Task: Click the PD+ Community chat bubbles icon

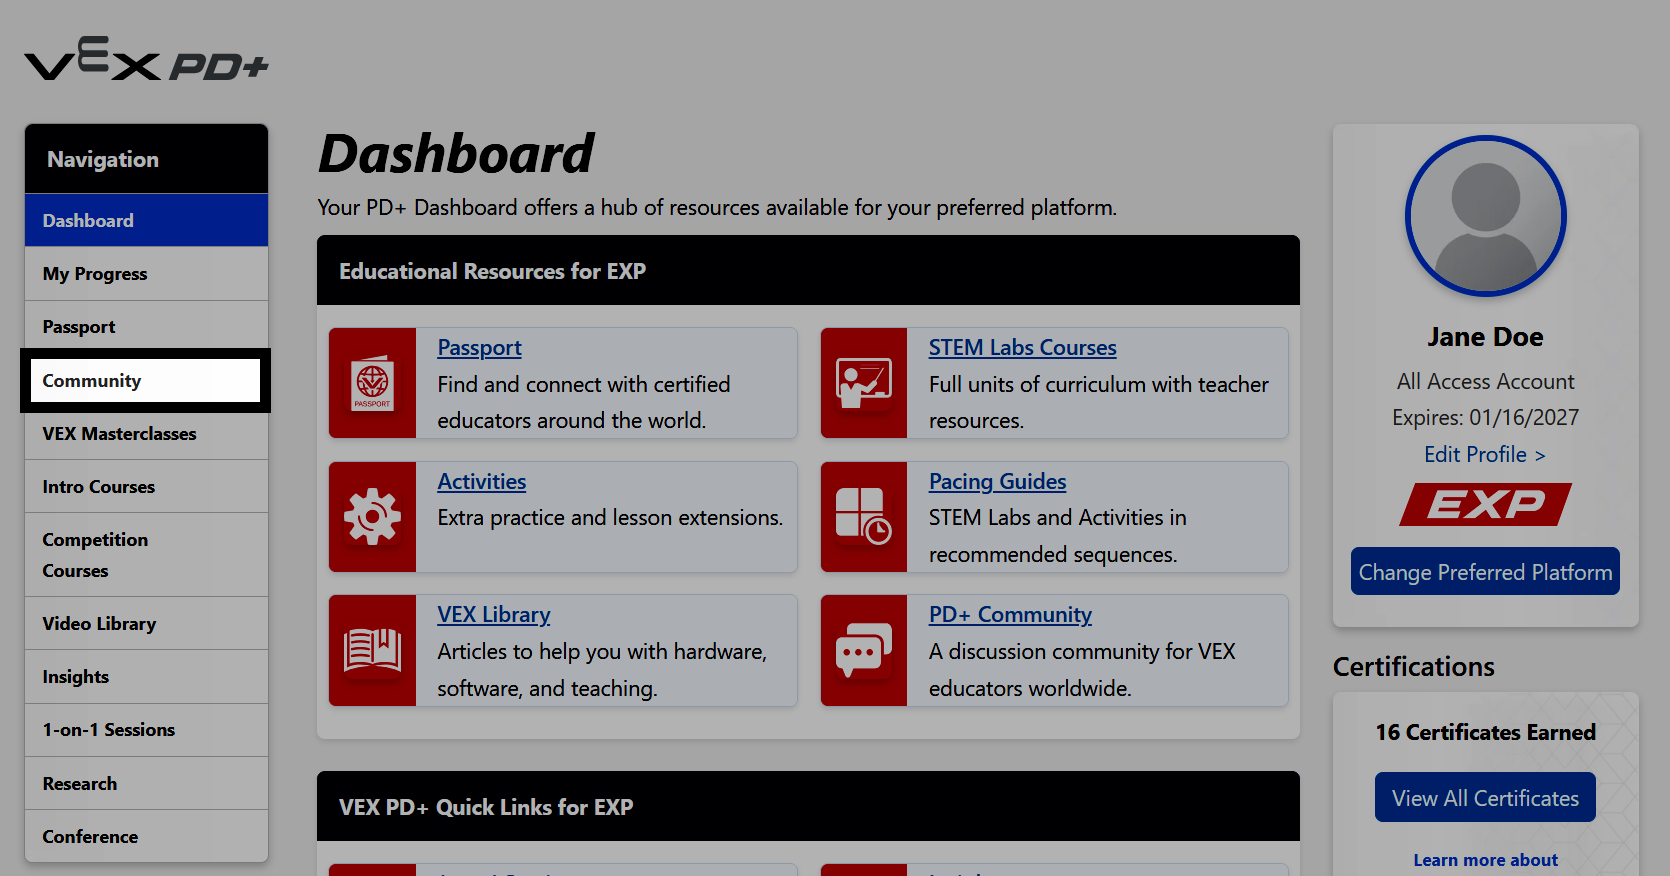Action: [x=864, y=650]
